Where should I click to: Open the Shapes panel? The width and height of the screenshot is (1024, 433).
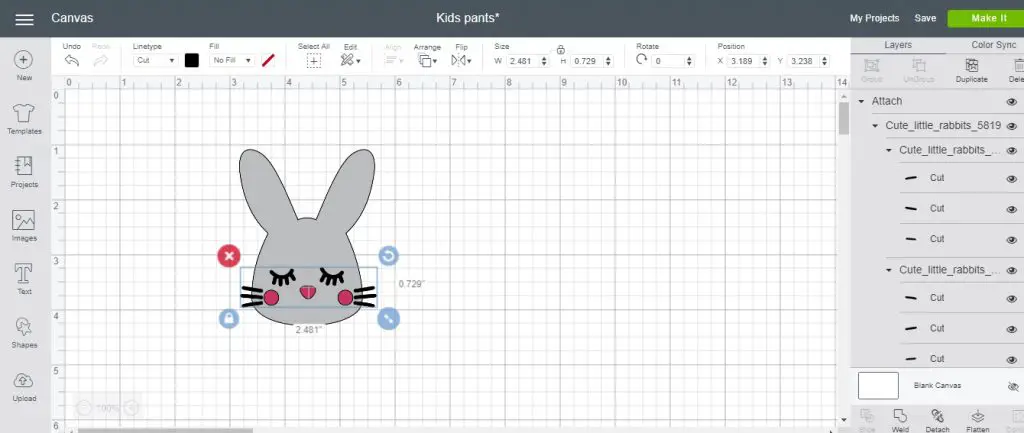[x=24, y=333]
